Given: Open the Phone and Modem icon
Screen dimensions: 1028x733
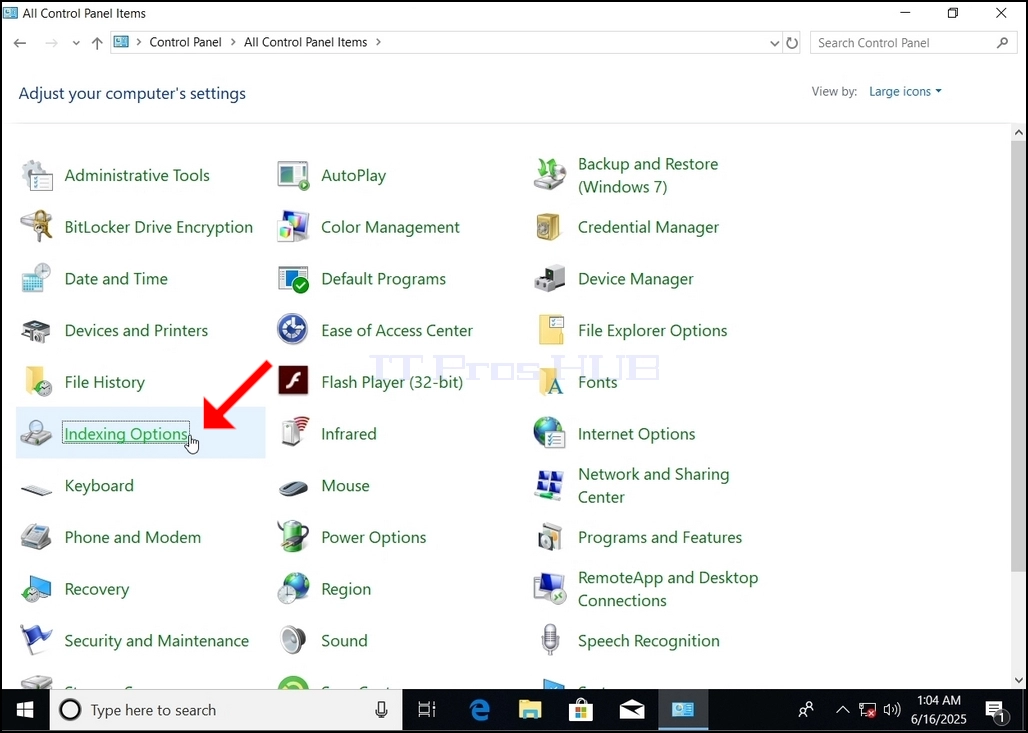Looking at the screenshot, I should click(x=36, y=537).
